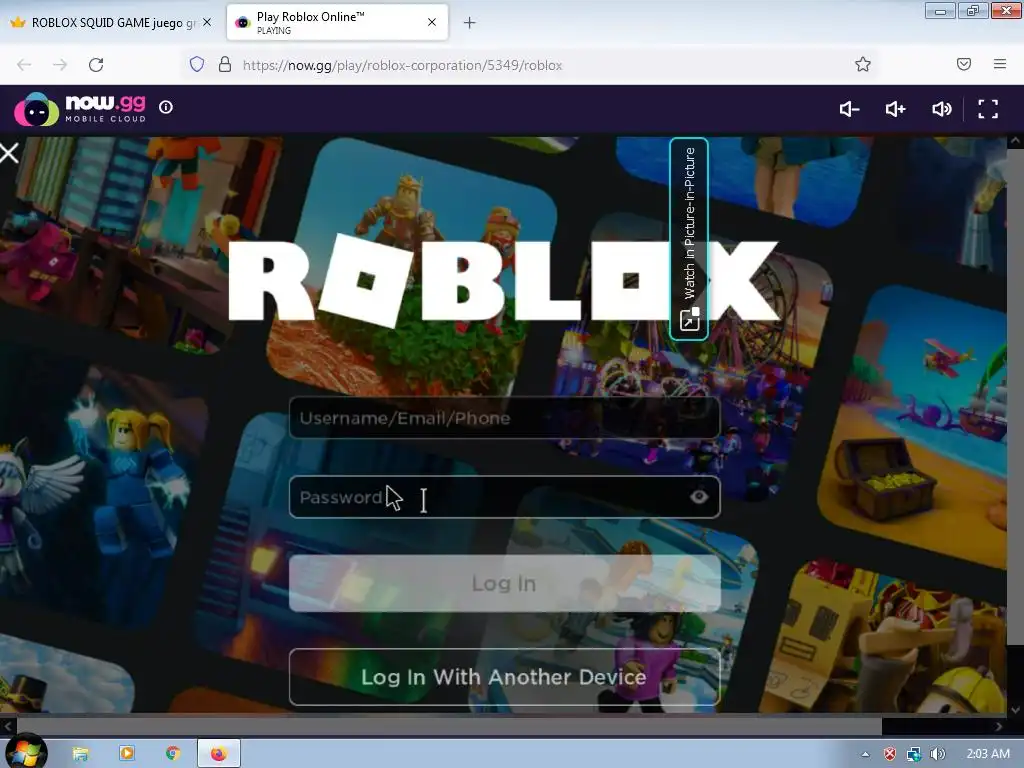Open the Windows Start menu
The height and width of the screenshot is (768, 1024).
(x=25, y=753)
